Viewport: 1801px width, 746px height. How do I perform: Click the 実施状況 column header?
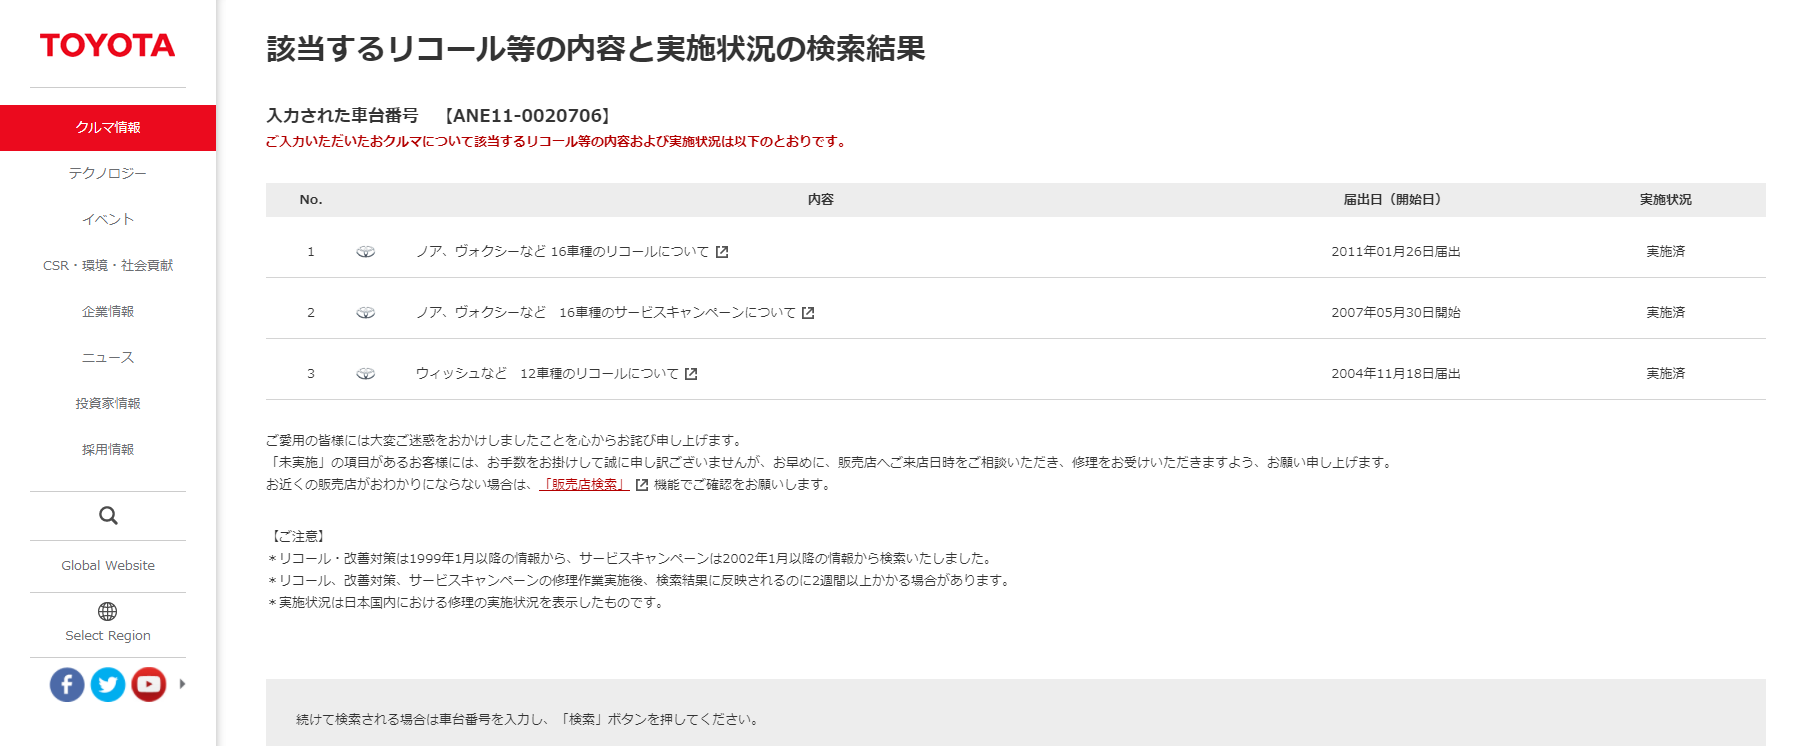click(1666, 200)
